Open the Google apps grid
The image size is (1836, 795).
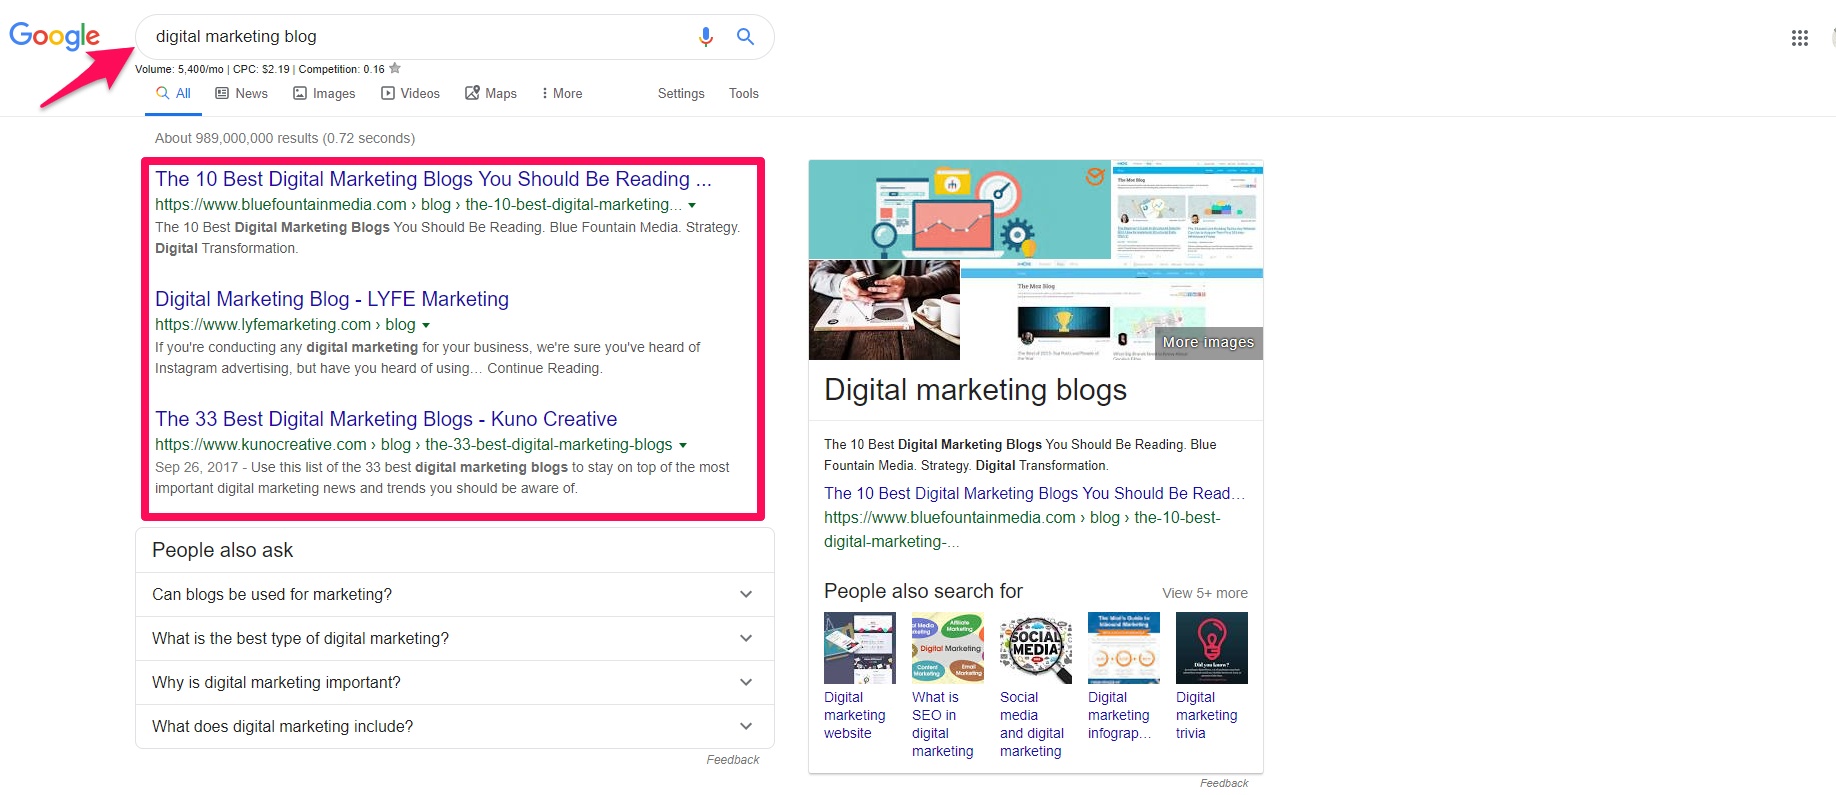pos(1799,38)
